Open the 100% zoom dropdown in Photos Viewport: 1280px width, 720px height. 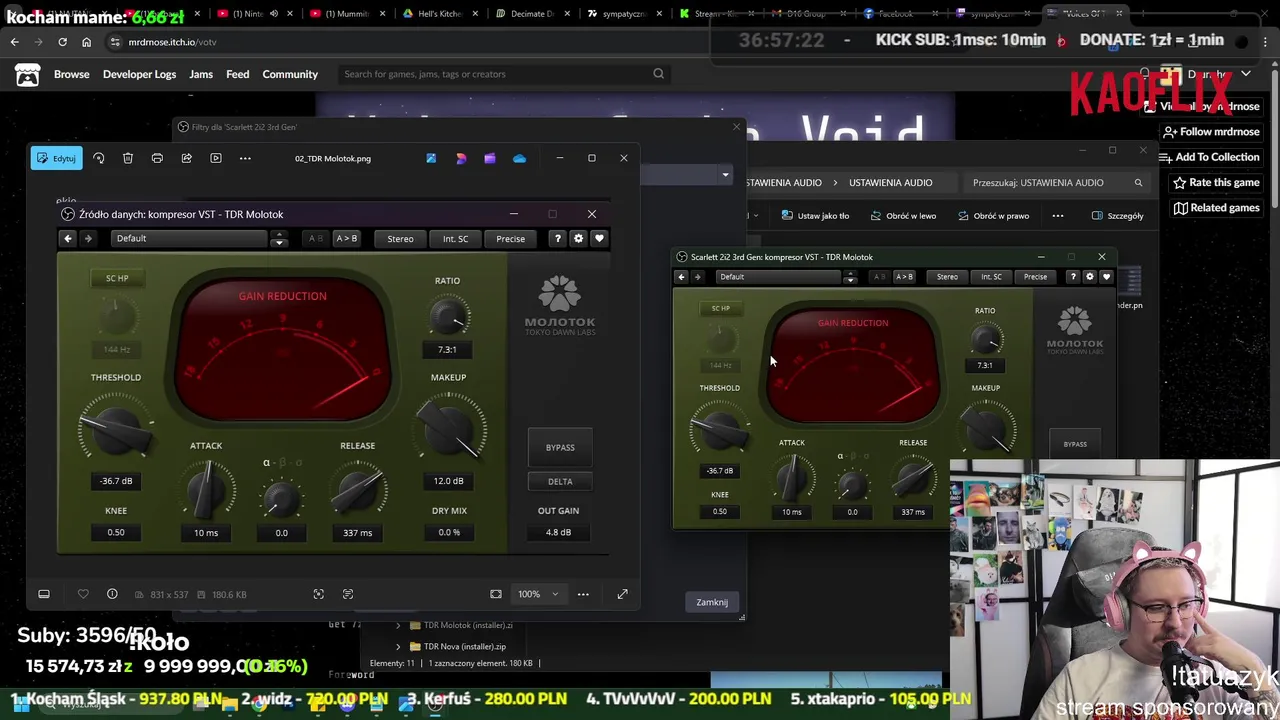538,594
